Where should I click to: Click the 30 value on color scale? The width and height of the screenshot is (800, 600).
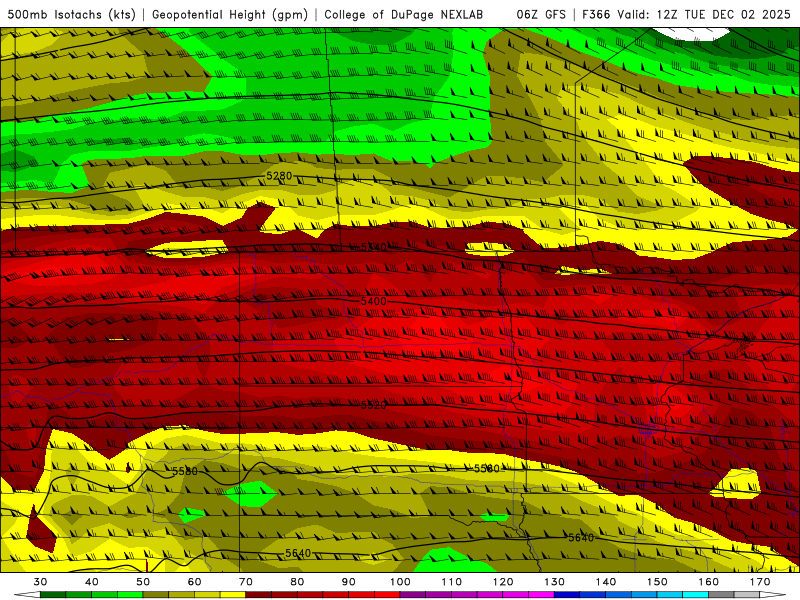(x=40, y=582)
